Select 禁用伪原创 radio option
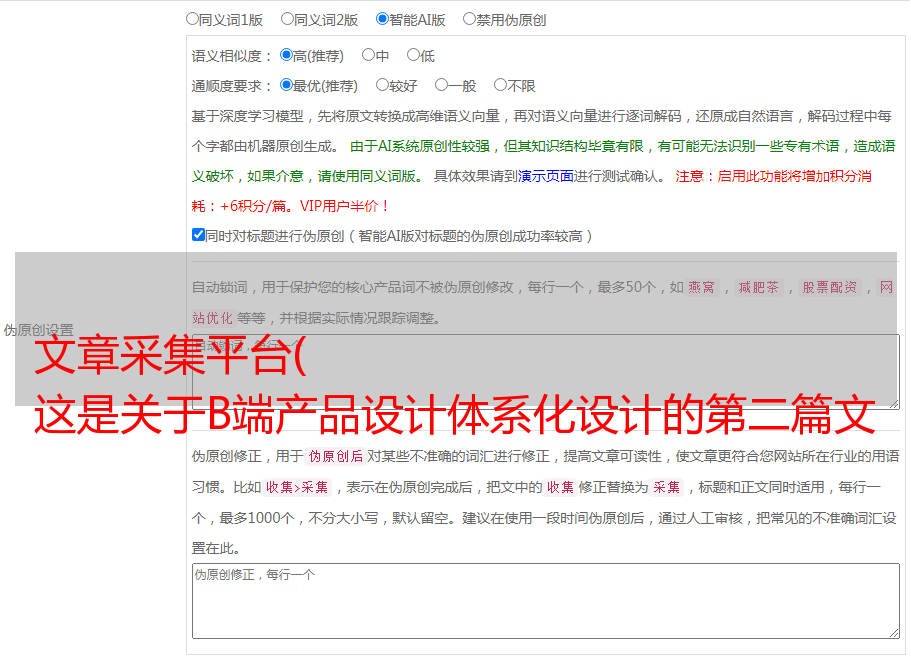Image resolution: width=911 pixels, height=658 pixels. tap(469, 19)
